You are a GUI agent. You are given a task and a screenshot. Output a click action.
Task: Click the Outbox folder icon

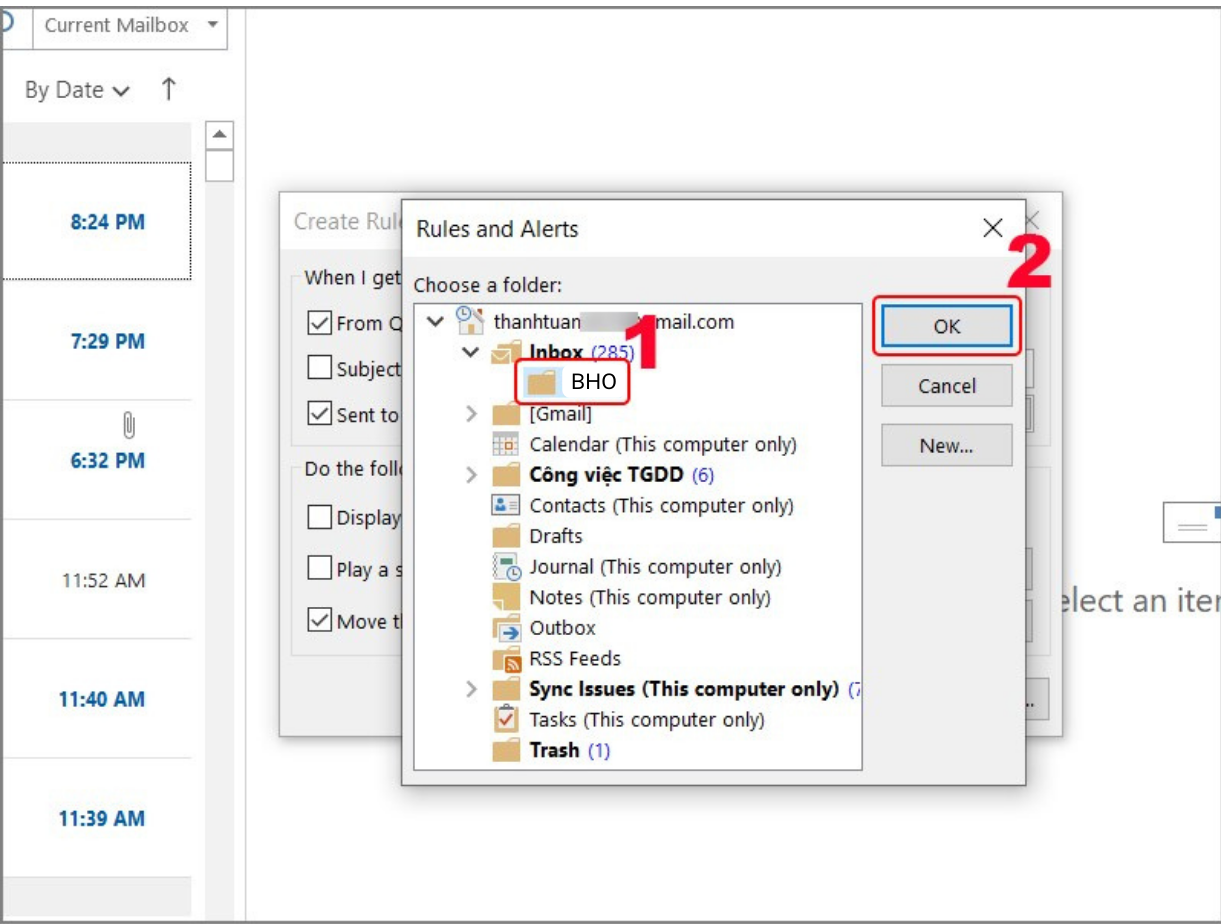(x=507, y=629)
